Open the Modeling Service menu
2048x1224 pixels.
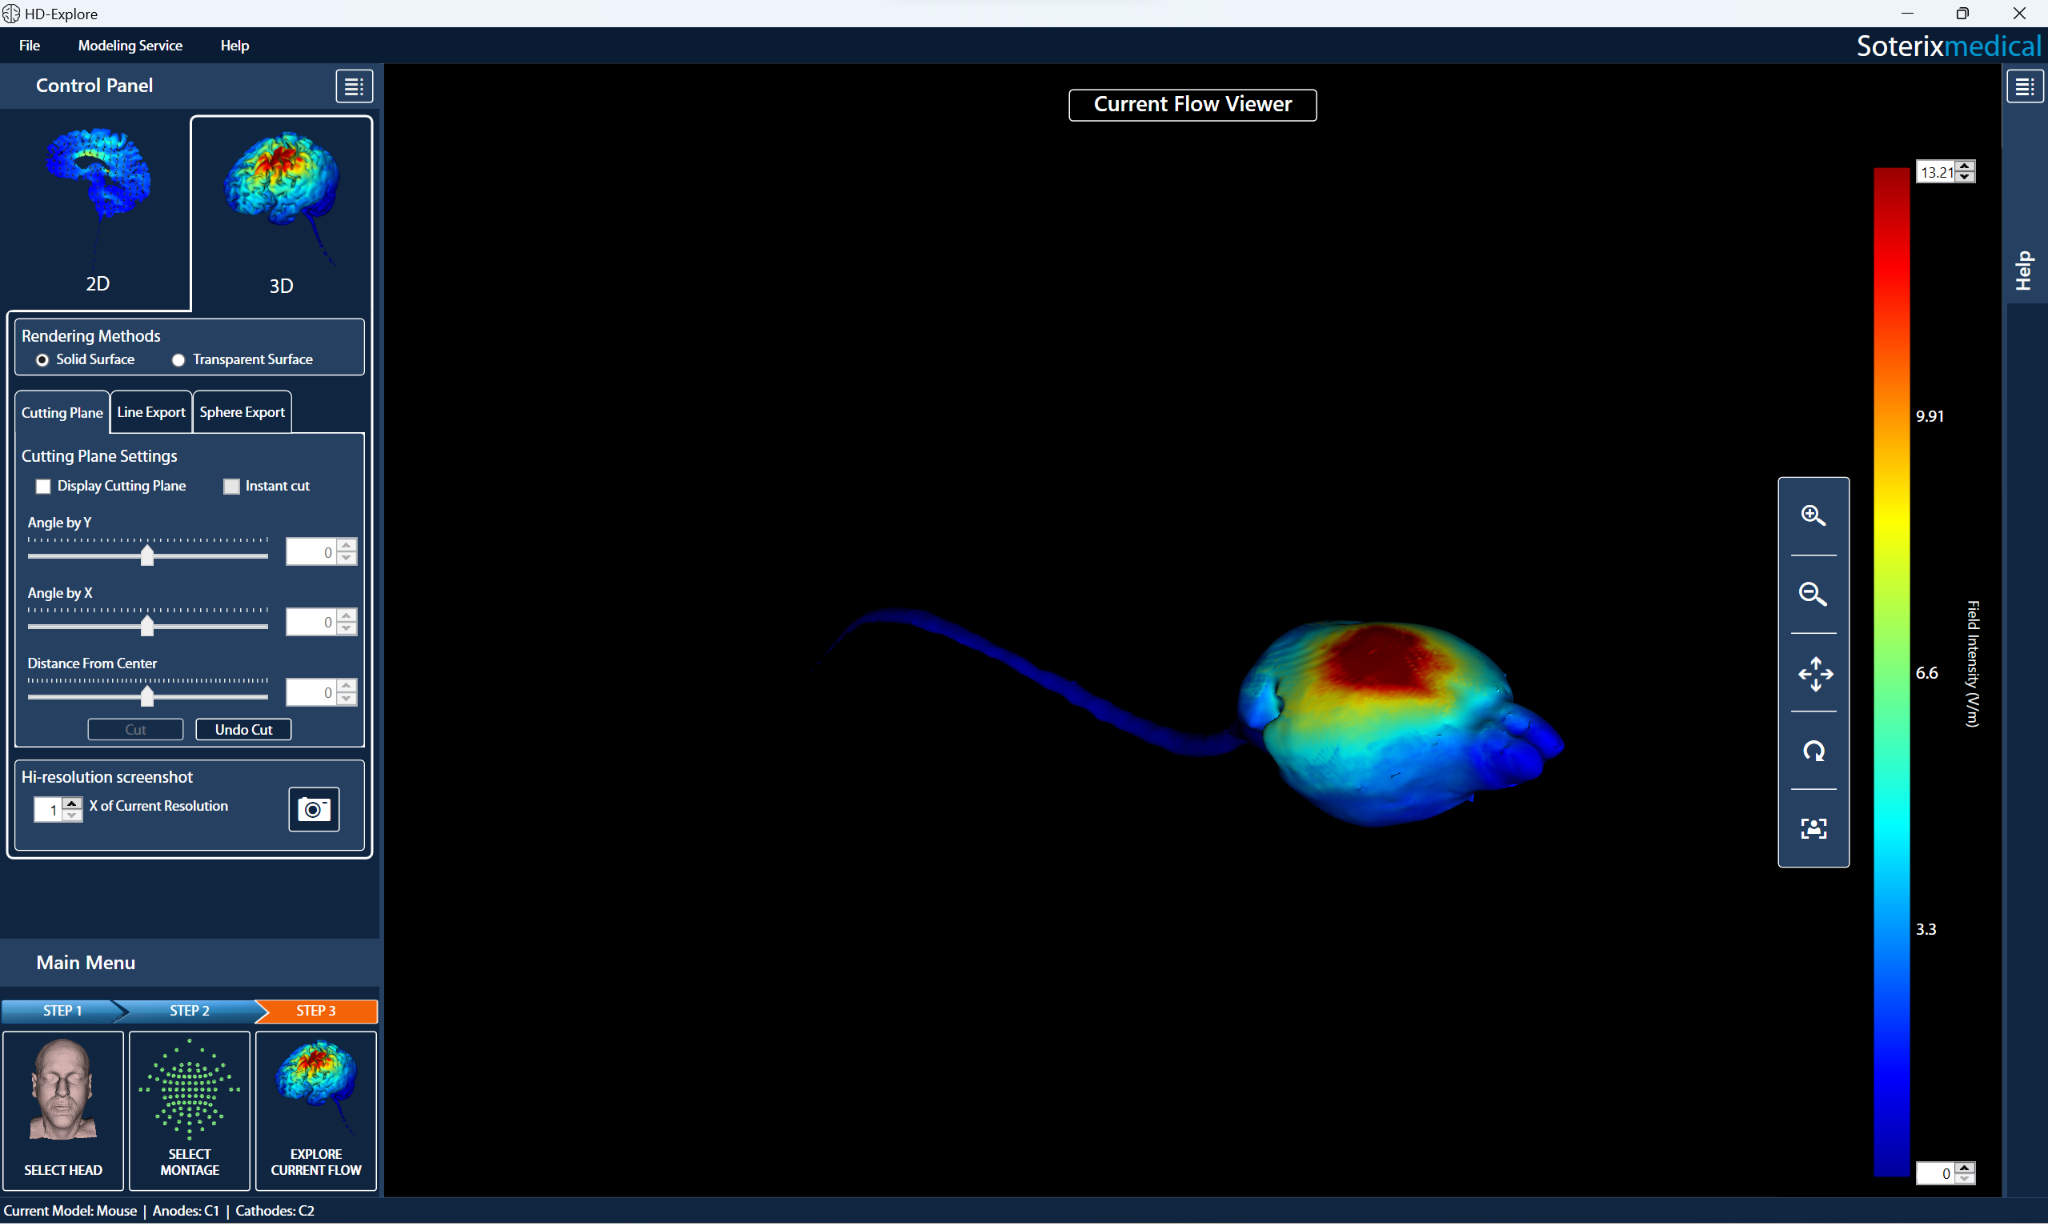tap(130, 46)
